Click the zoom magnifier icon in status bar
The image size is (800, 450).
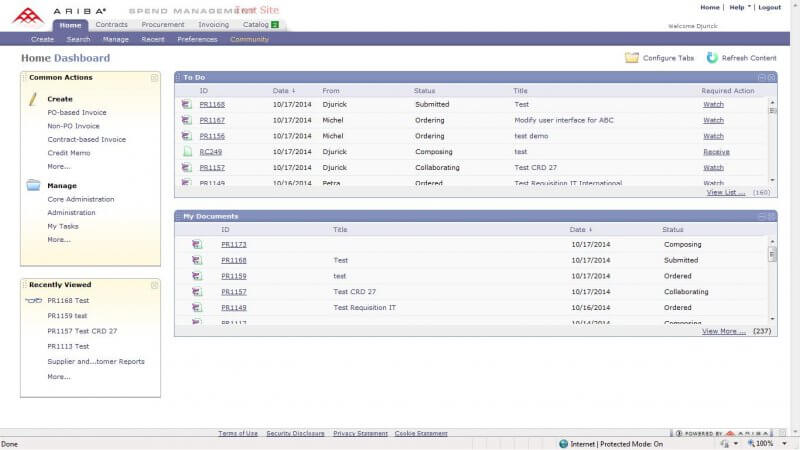tap(751, 443)
